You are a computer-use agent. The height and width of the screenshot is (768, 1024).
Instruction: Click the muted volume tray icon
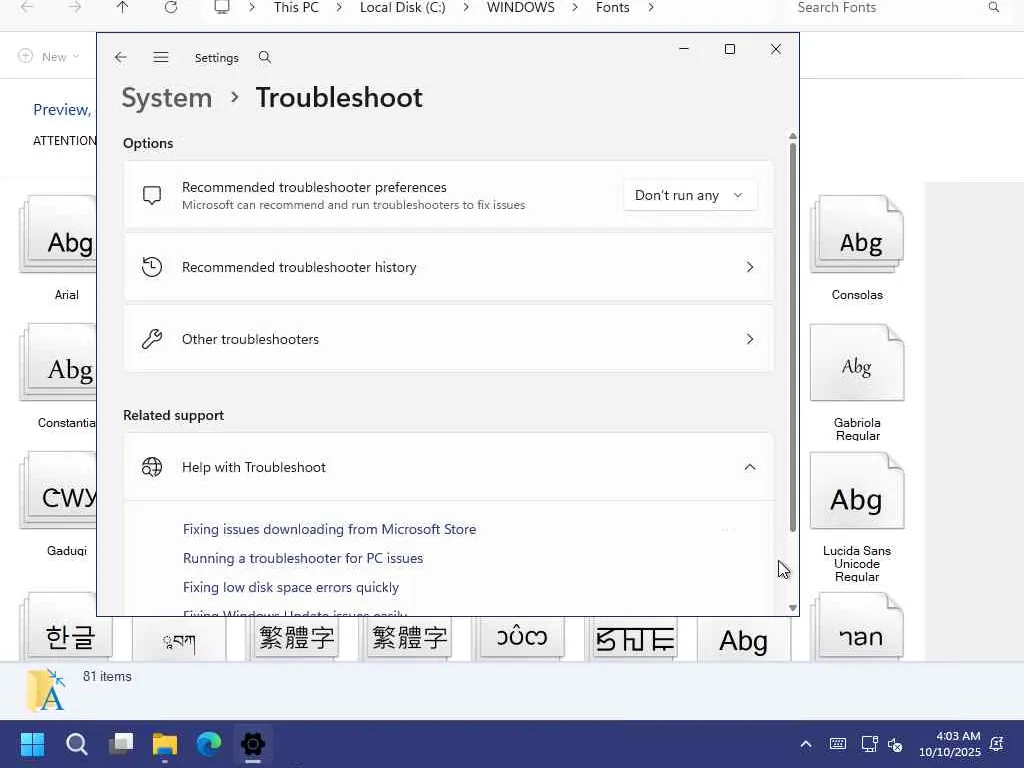895,744
